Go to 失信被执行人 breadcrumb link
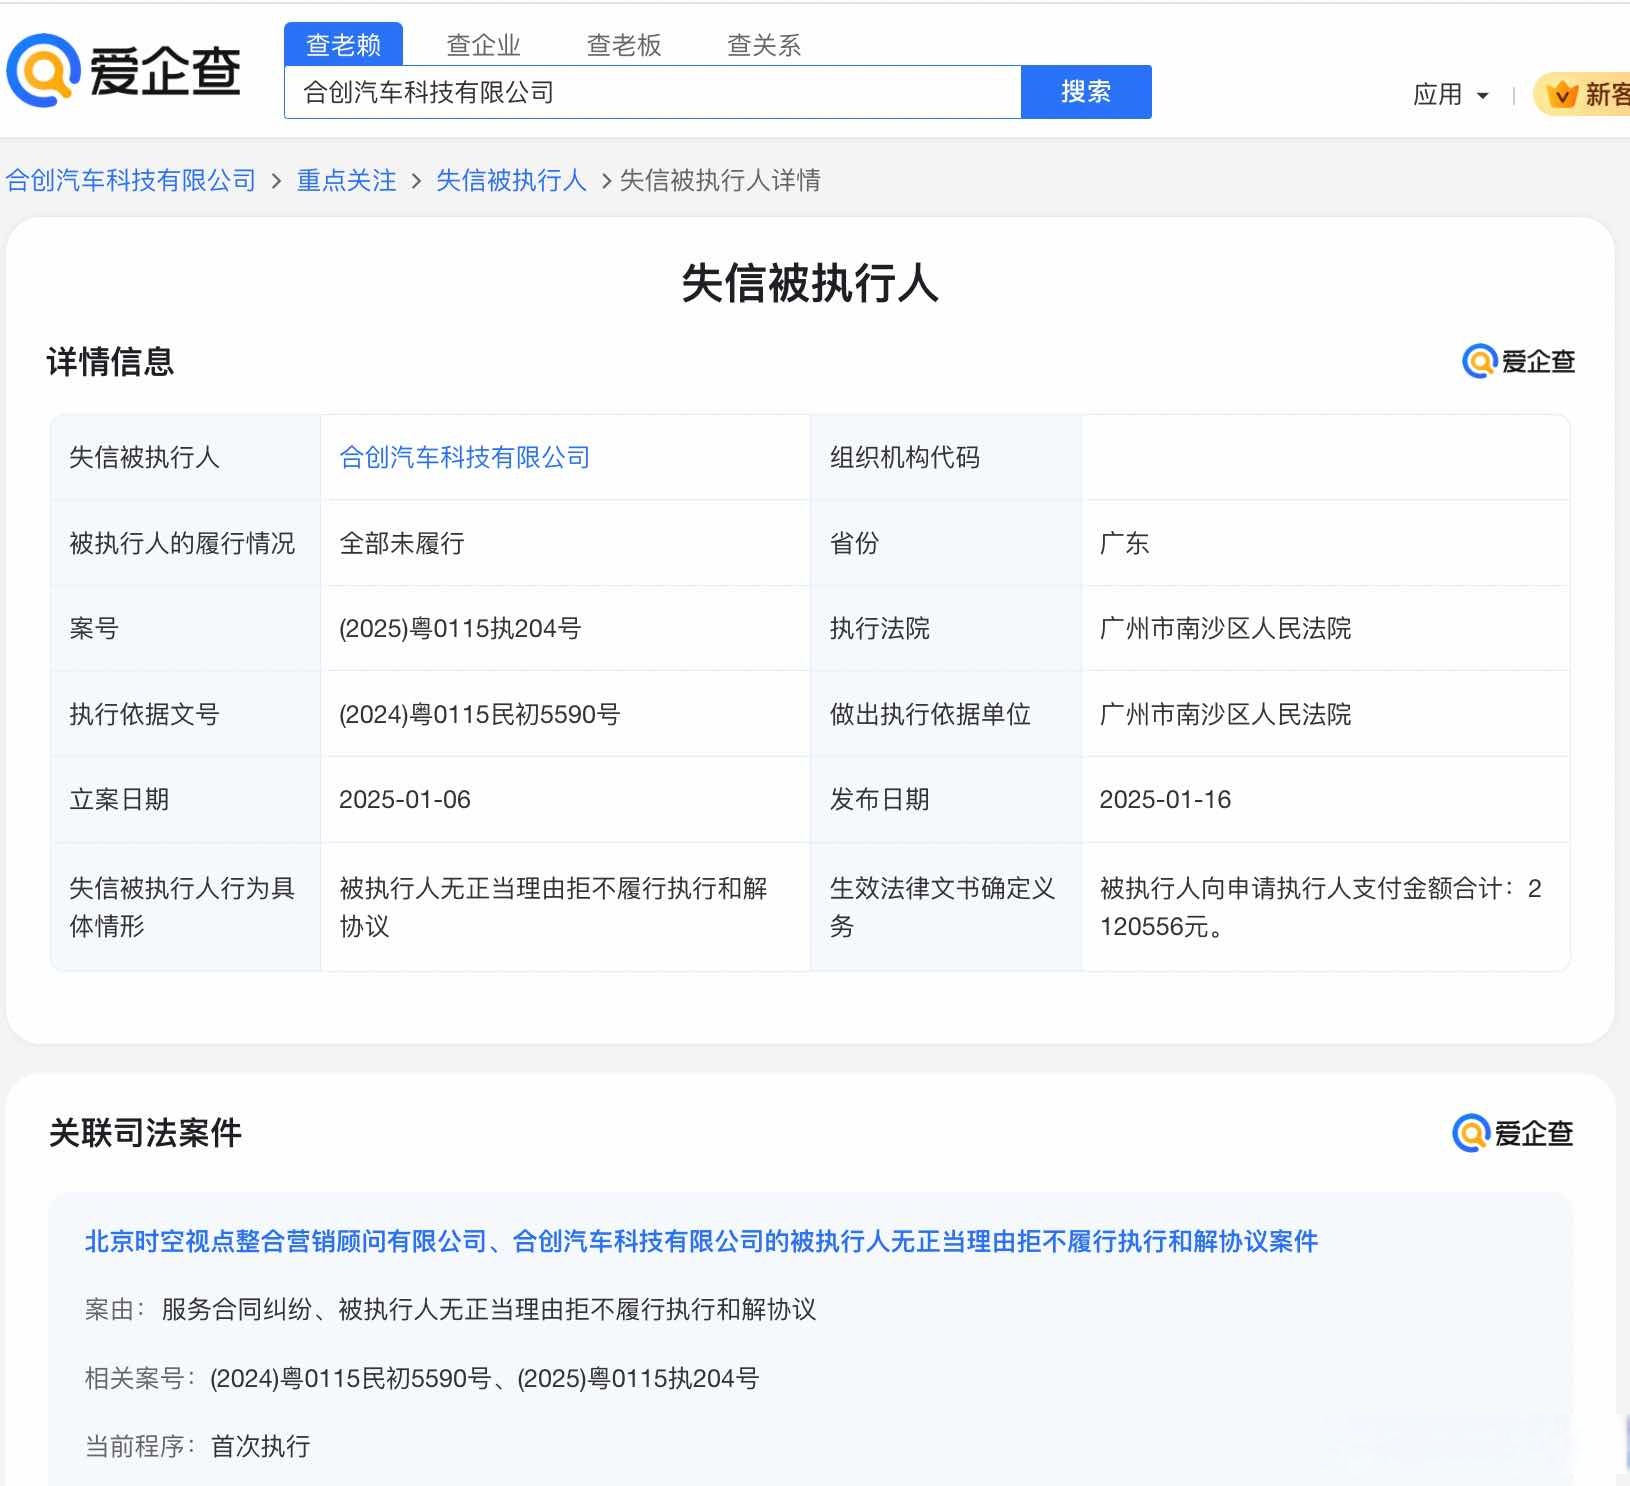 [511, 180]
